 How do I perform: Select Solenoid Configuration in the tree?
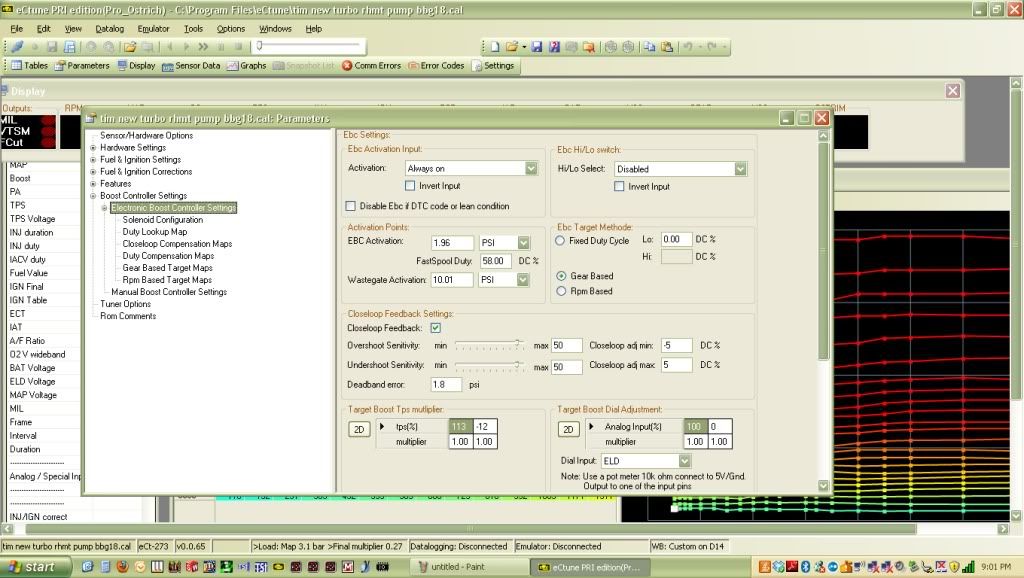point(163,219)
